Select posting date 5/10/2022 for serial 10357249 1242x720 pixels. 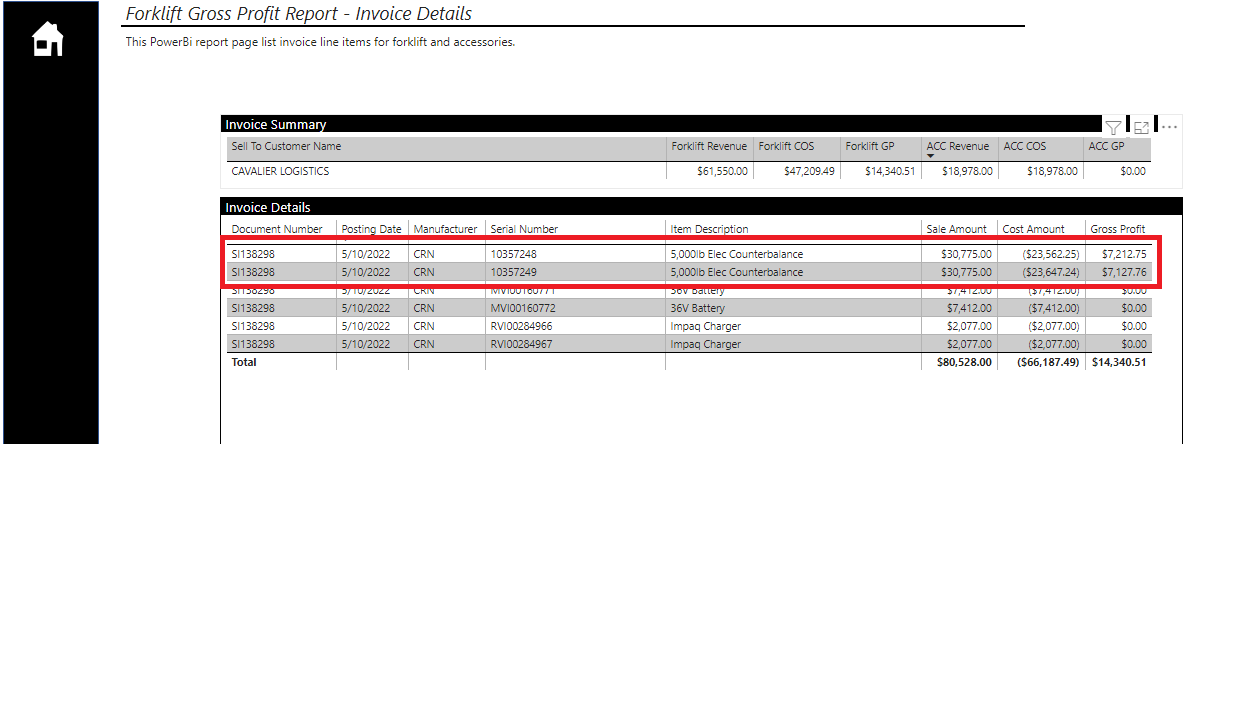365,272
